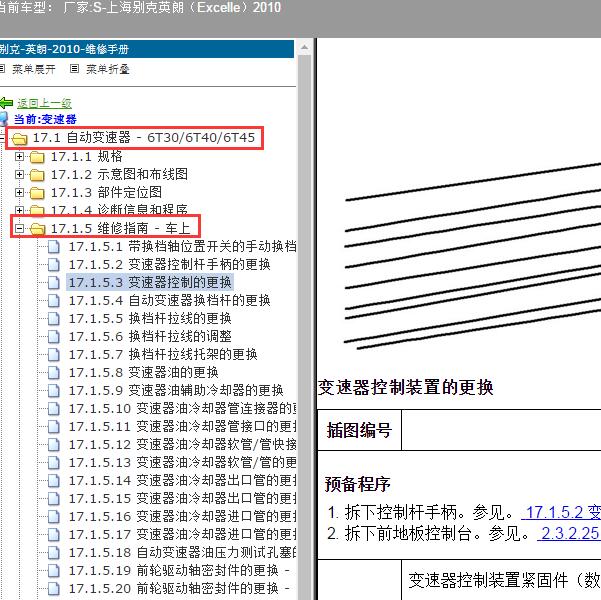601x600 pixels.
Task: Click the page icon of 17.1.5.7
Action: pyautogui.click(x=54, y=355)
